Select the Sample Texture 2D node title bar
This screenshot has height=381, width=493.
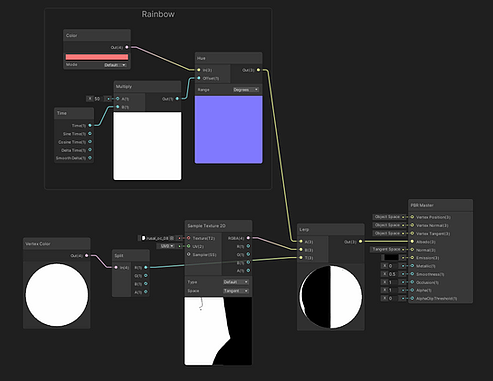(218, 226)
